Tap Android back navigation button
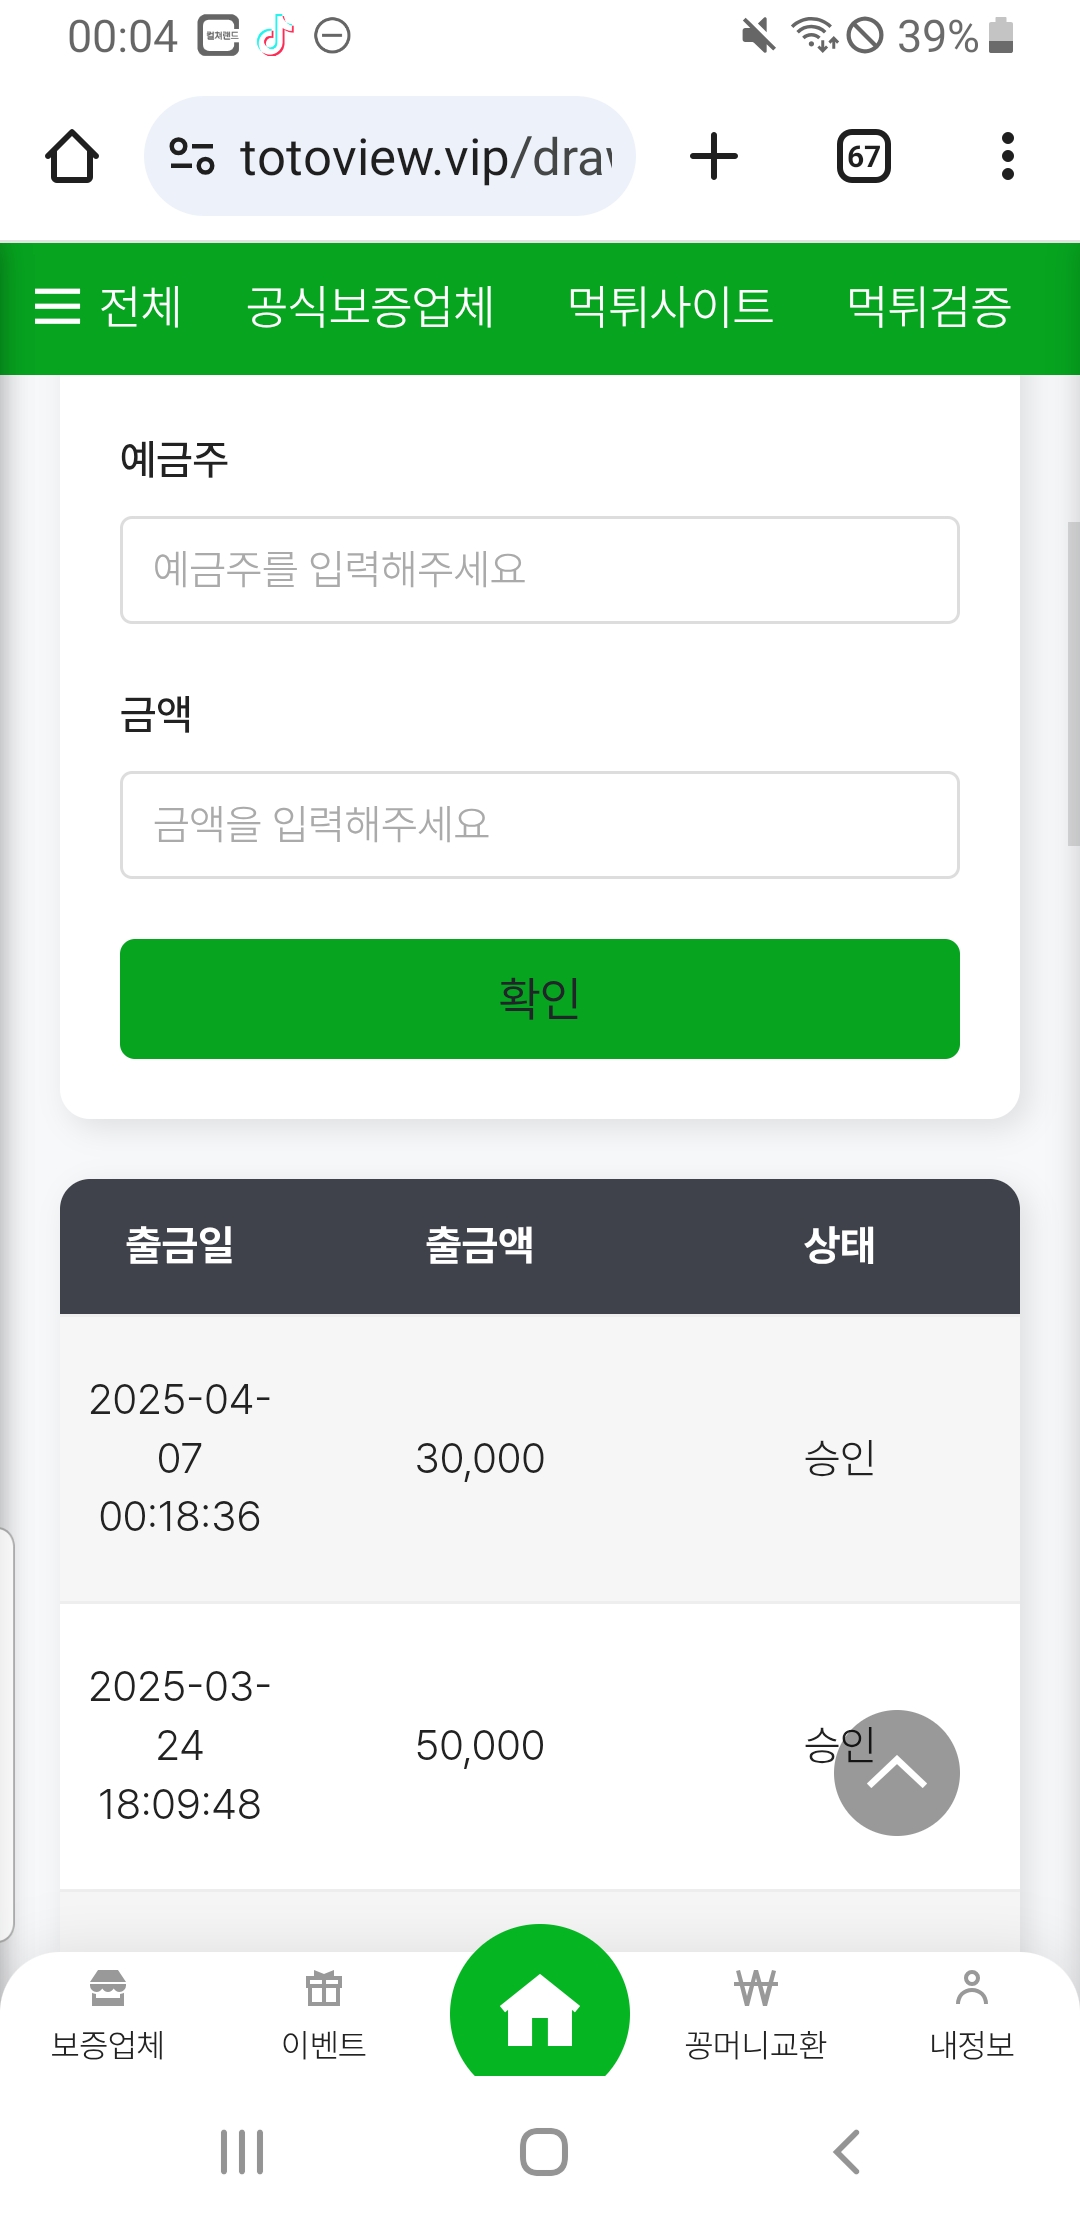The width and height of the screenshot is (1080, 2220). point(846,2152)
